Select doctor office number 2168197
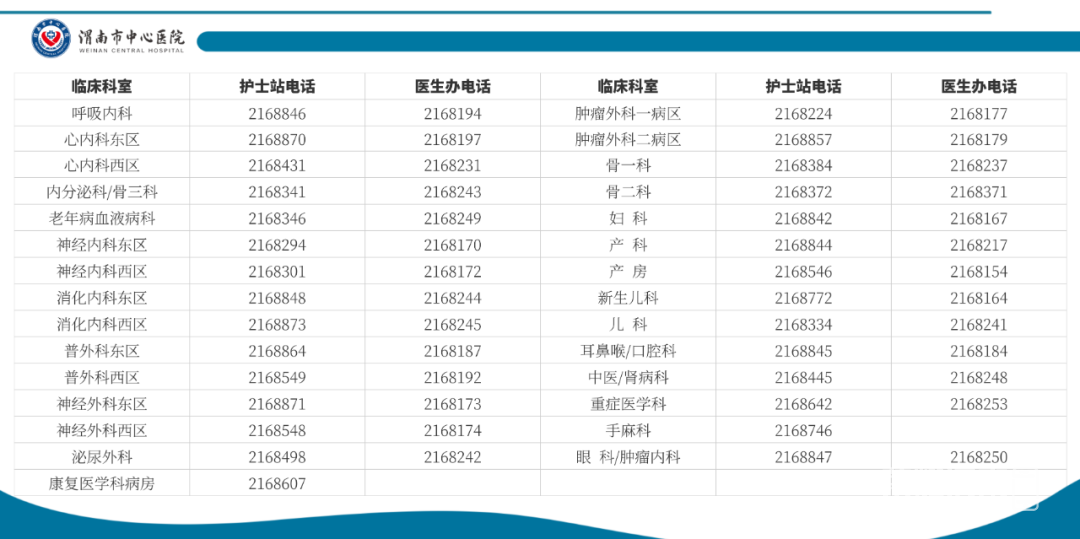This screenshot has height=539, width=1080. [x=452, y=140]
